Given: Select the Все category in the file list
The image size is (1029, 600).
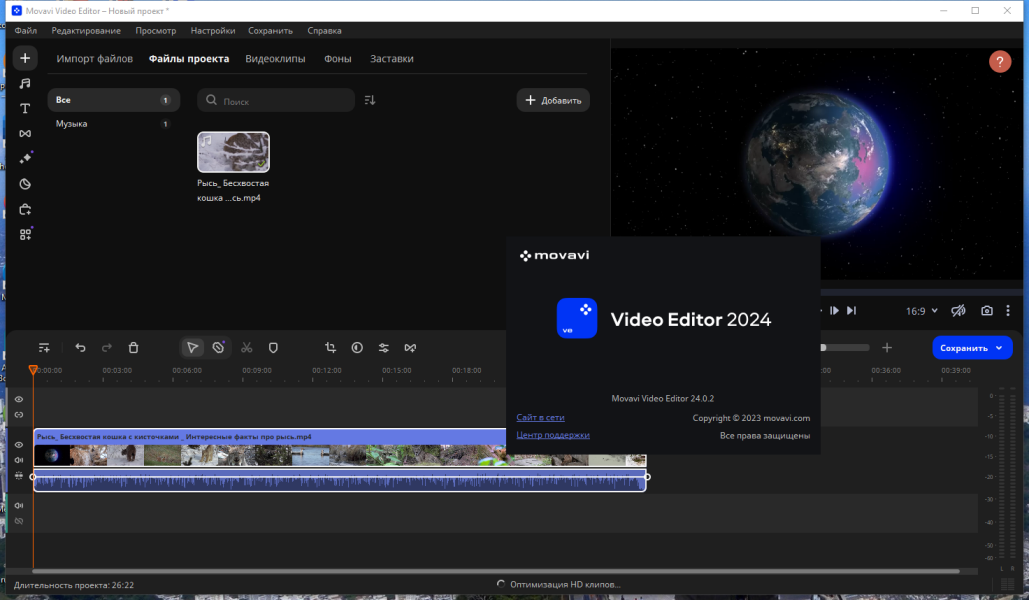Looking at the screenshot, I should 114,100.
